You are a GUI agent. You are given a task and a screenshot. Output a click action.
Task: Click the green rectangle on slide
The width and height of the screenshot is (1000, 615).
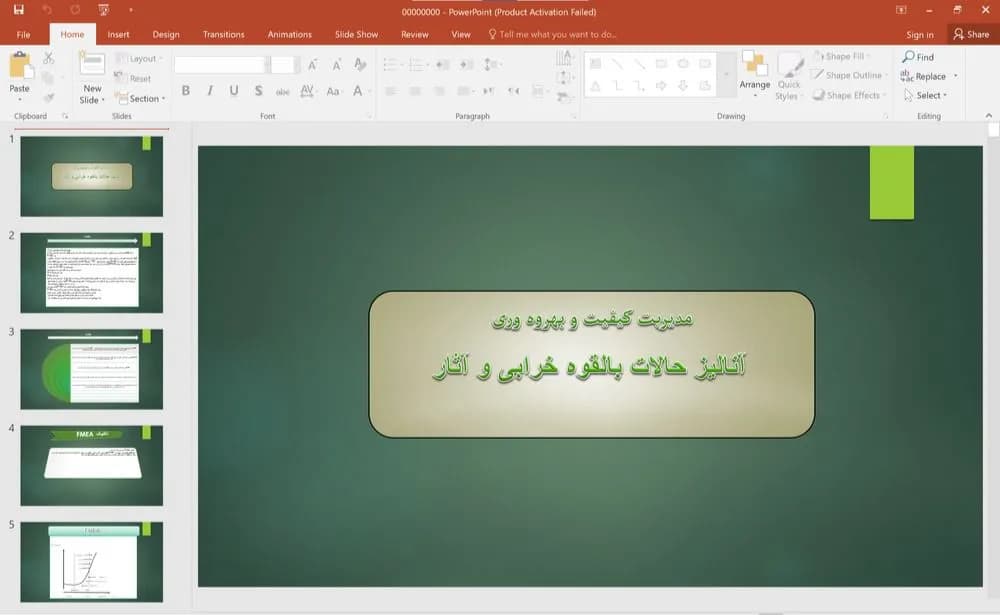click(x=892, y=182)
